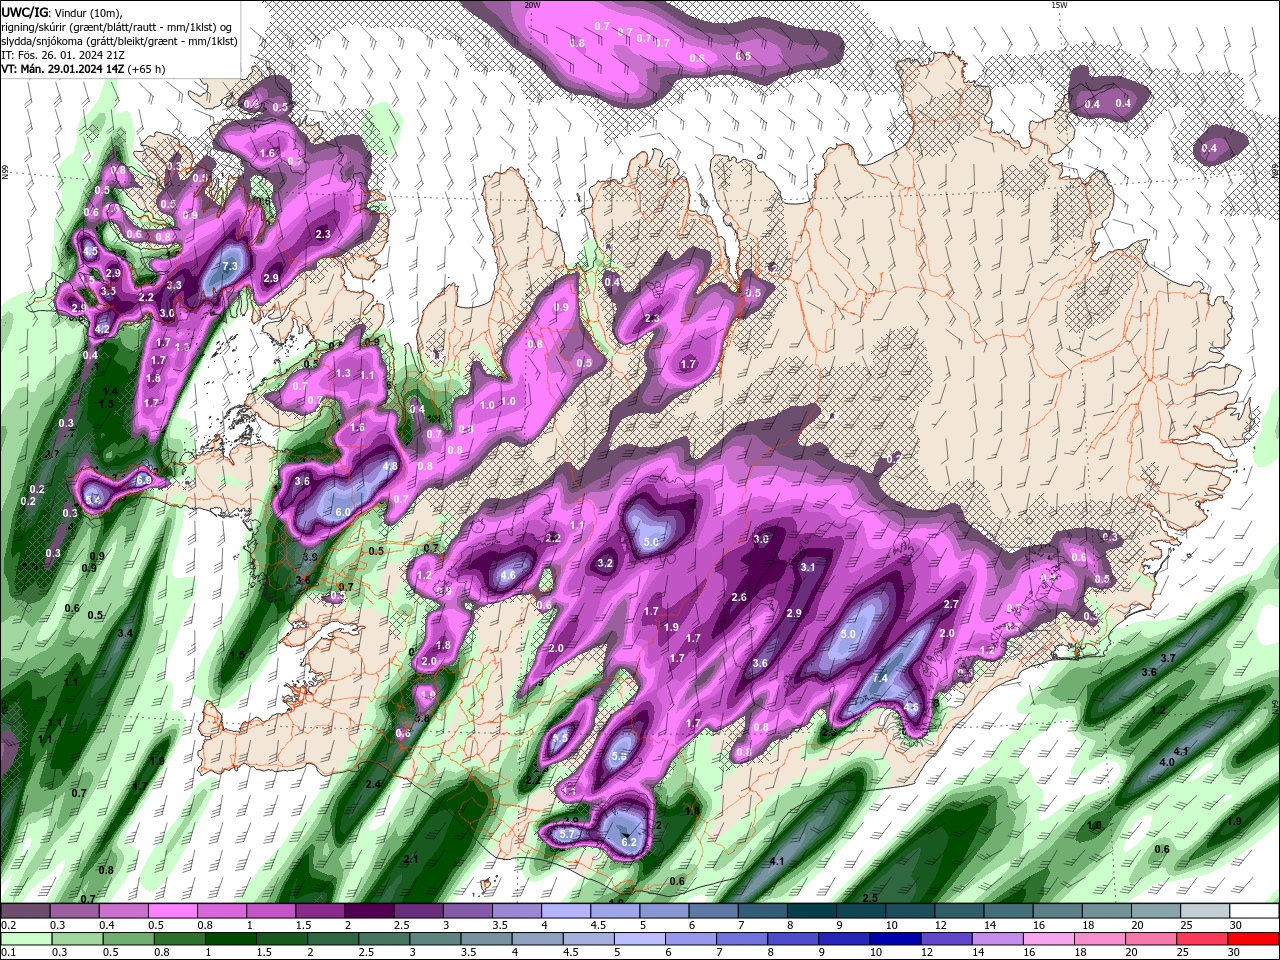1280x960 pixels.
Task: Pick the pale grey 25 swatch in the snow legend
Action: pos(1205,911)
